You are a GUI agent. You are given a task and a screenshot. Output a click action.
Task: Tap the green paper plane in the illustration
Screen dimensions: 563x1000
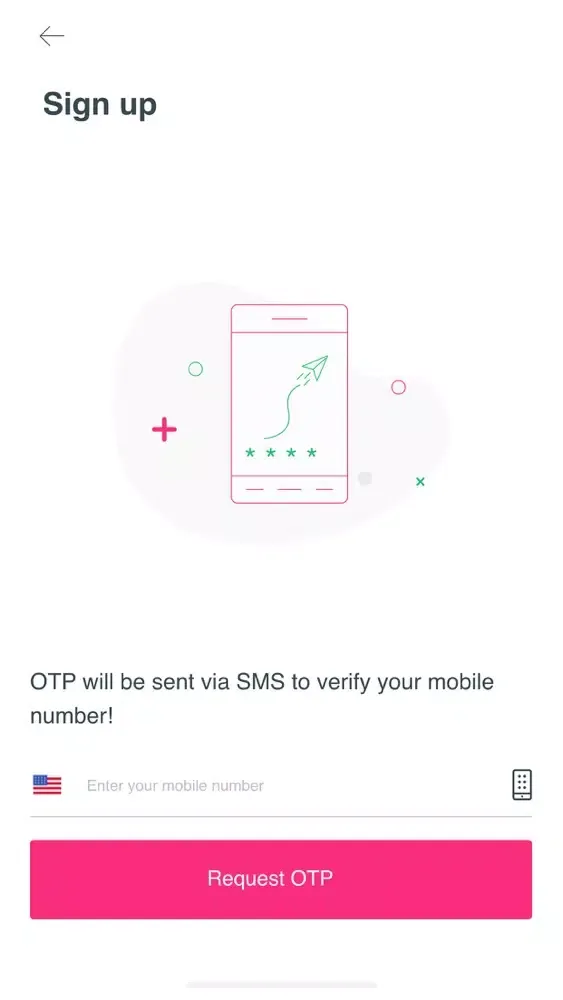(x=314, y=367)
